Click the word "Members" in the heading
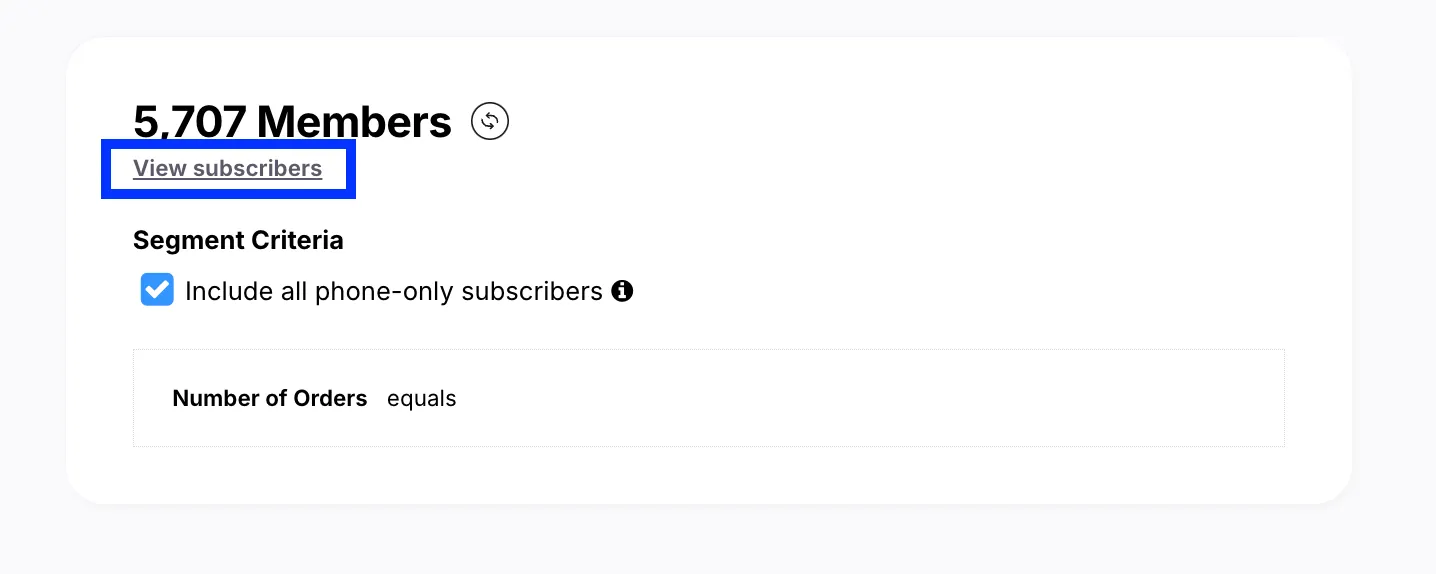1436x574 pixels. 354,122
